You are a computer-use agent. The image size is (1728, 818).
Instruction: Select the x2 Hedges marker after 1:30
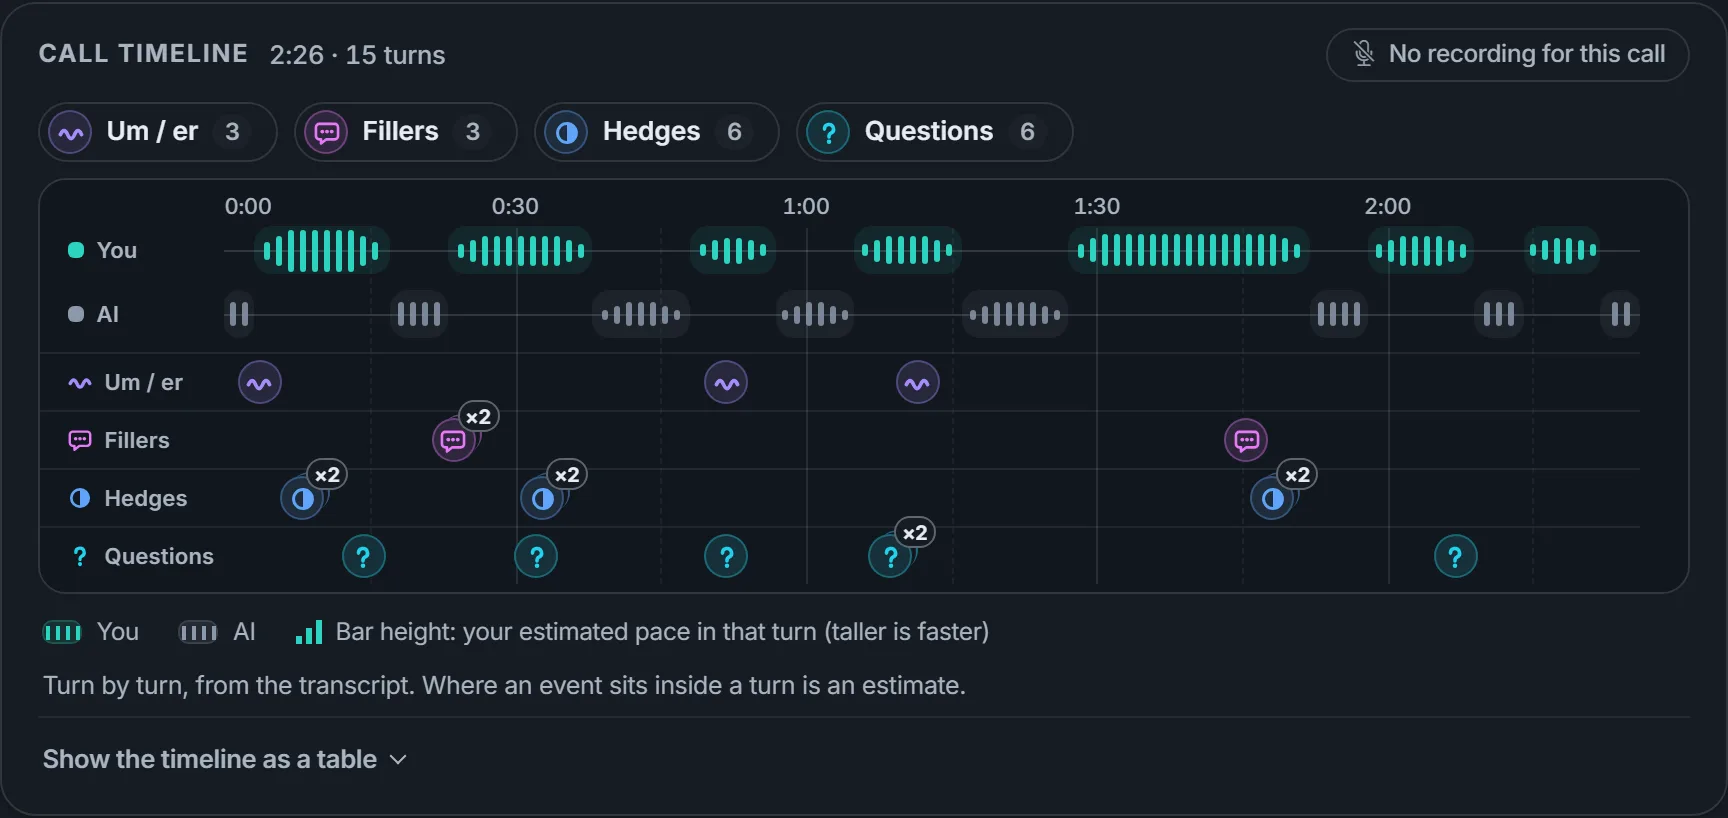(x=1272, y=498)
